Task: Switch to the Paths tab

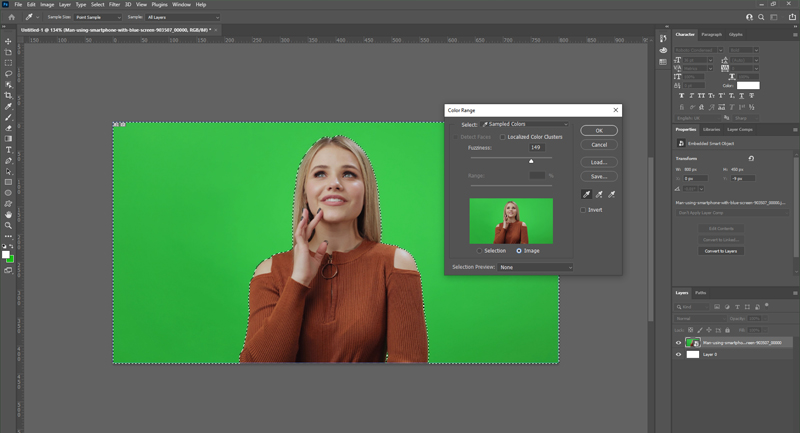Action: (701, 293)
